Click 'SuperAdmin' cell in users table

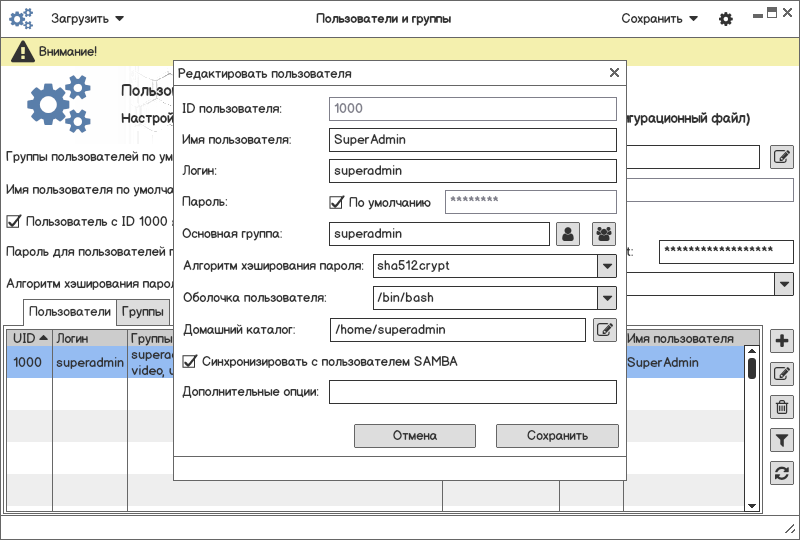(x=684, y=362)
